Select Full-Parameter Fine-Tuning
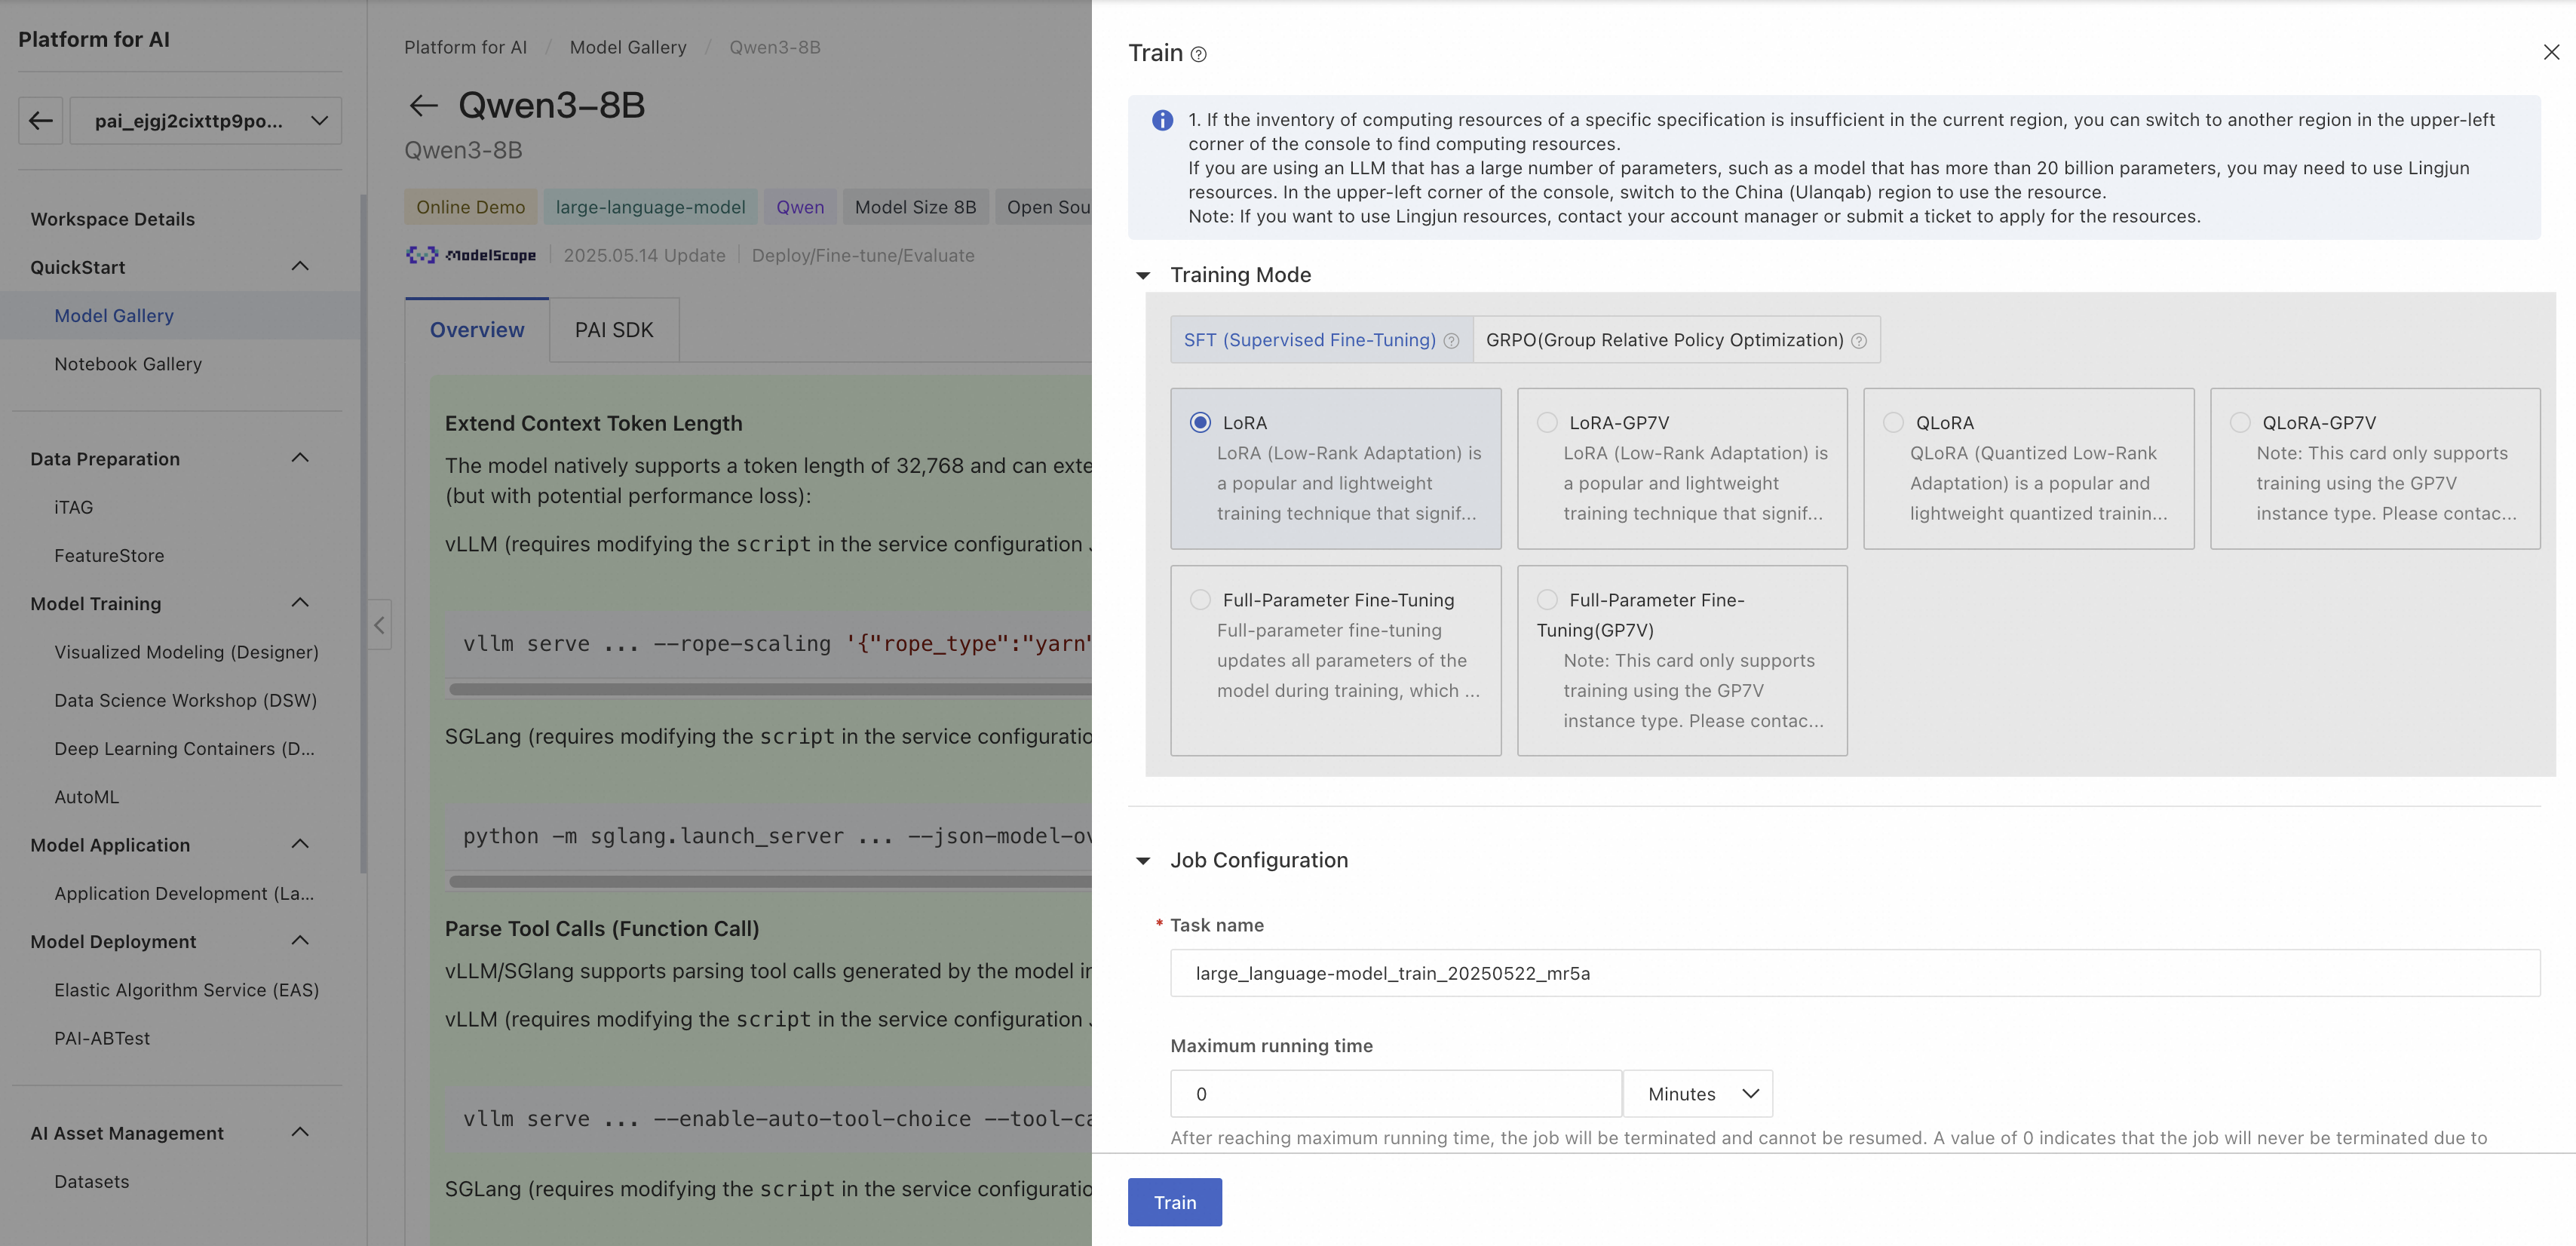2576x1246 pixels. (x=1200, y=600)
